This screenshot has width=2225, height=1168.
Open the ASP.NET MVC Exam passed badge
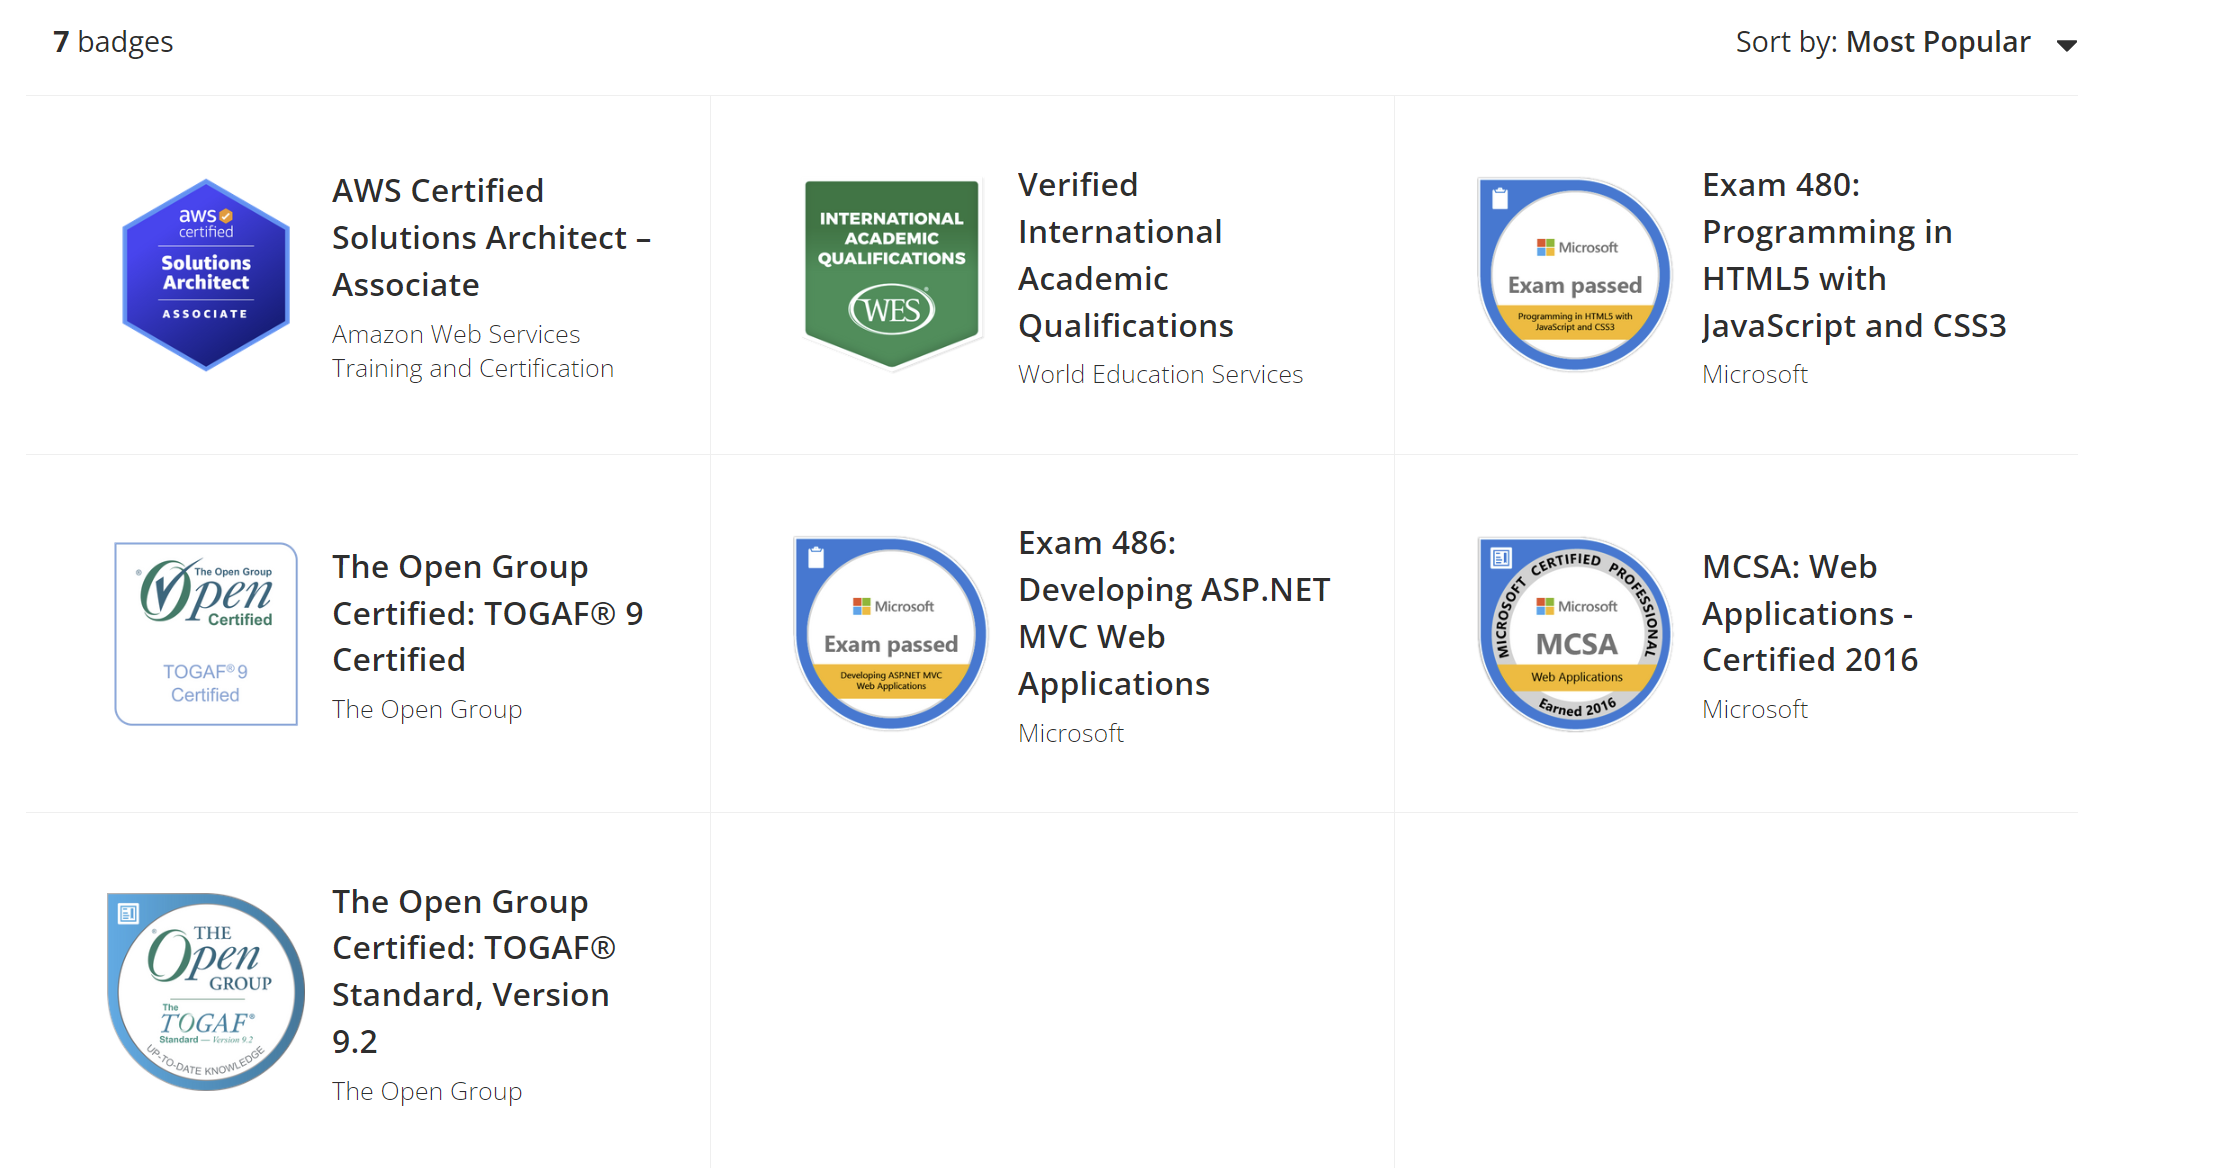[x=891, y=634]
